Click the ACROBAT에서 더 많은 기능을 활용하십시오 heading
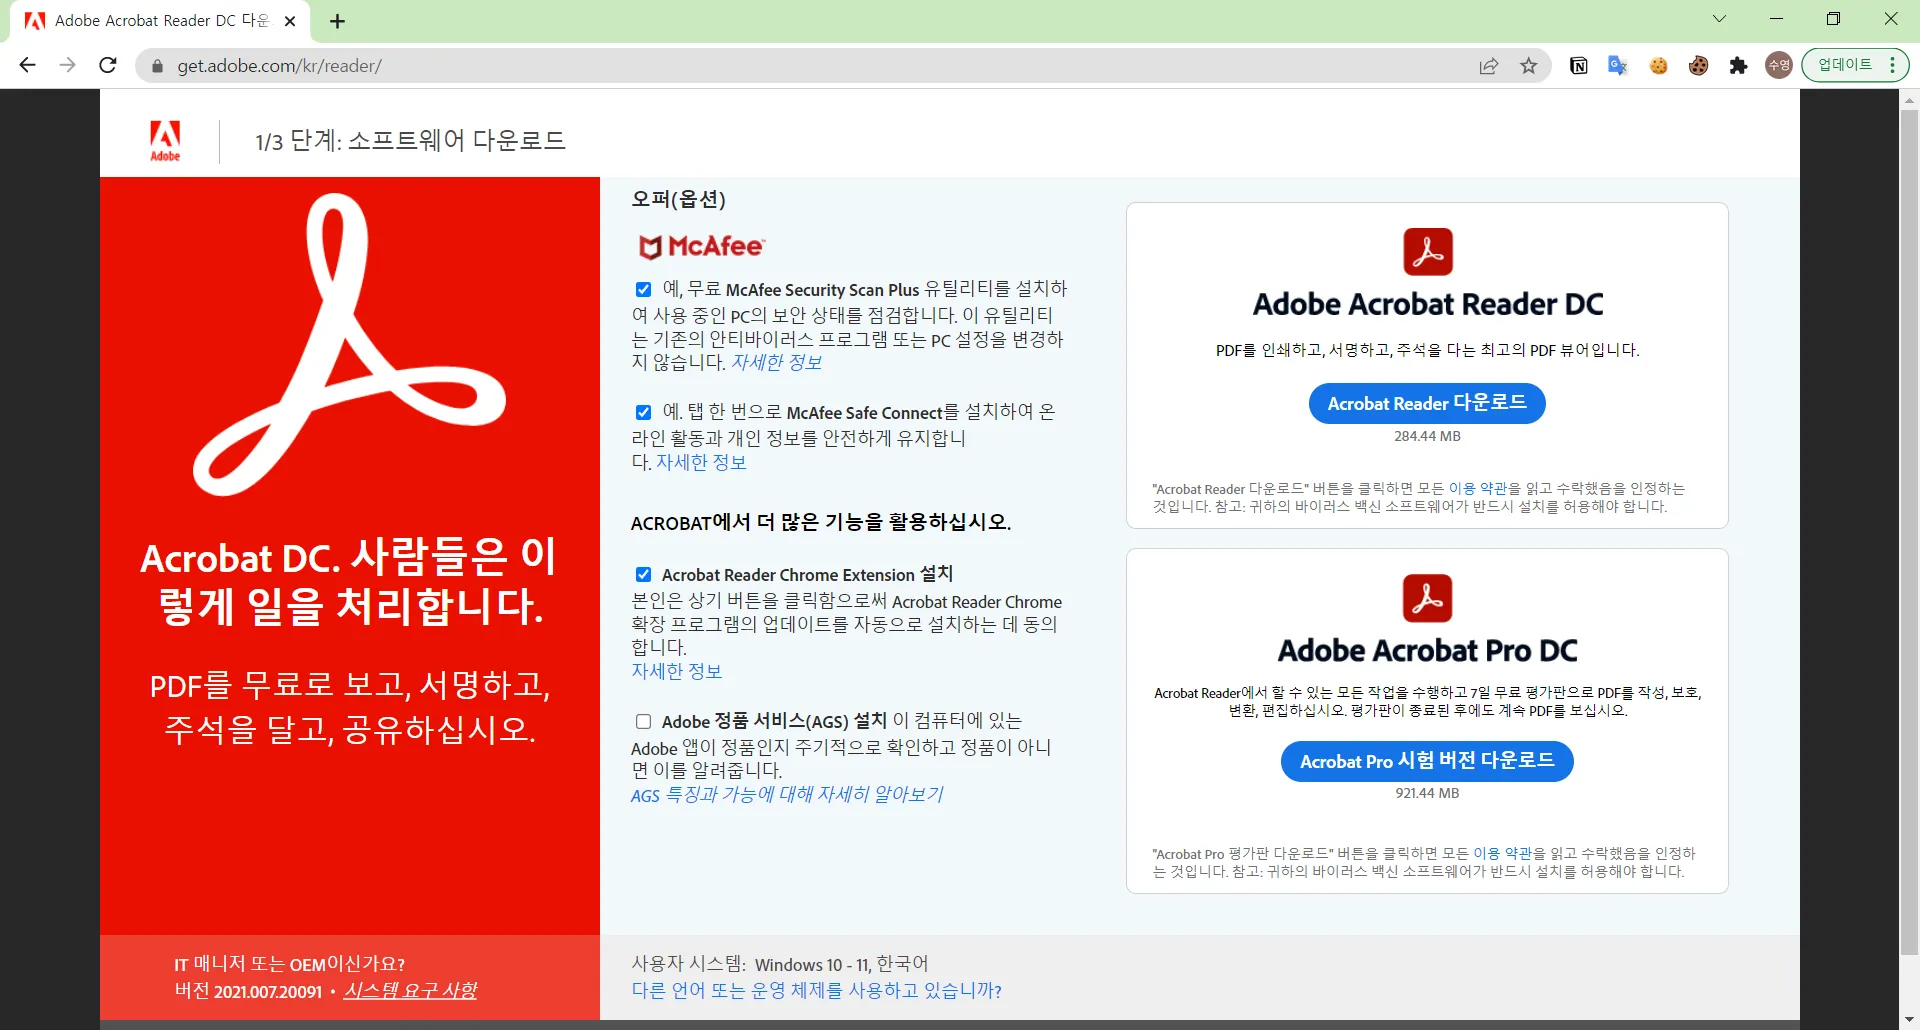1920x1030 pixels. (x=821, y=522)
